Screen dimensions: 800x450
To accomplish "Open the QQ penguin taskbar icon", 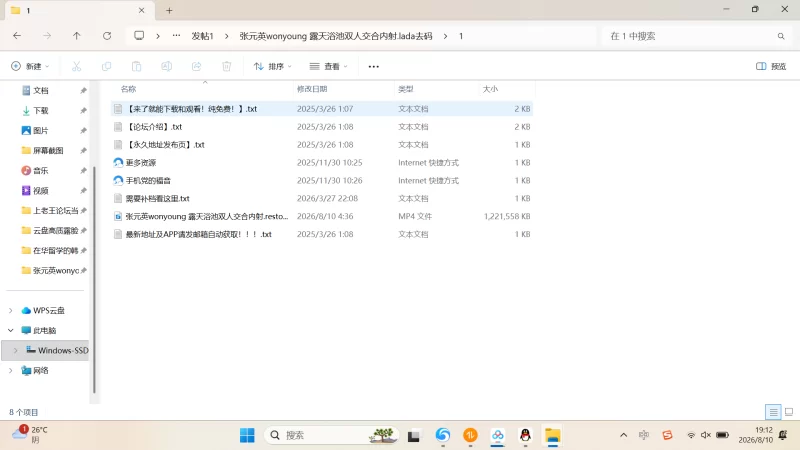I will [x=525, y=435].
